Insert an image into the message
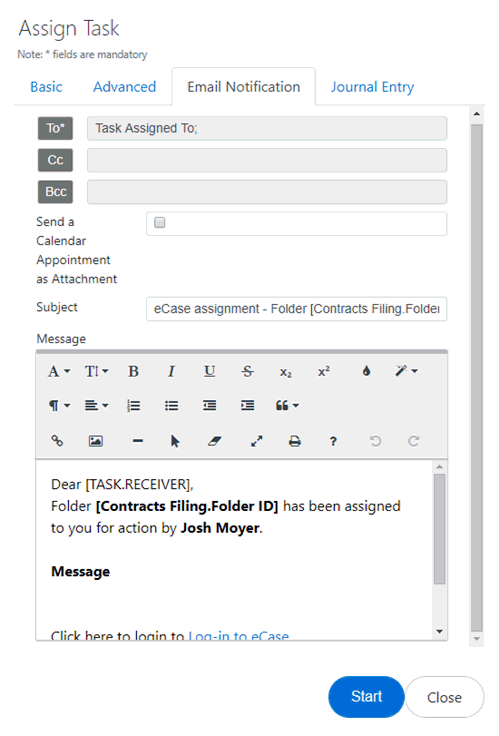Image resolution: width=499 pixels, height=736 pixels. [x=96, y=441]
